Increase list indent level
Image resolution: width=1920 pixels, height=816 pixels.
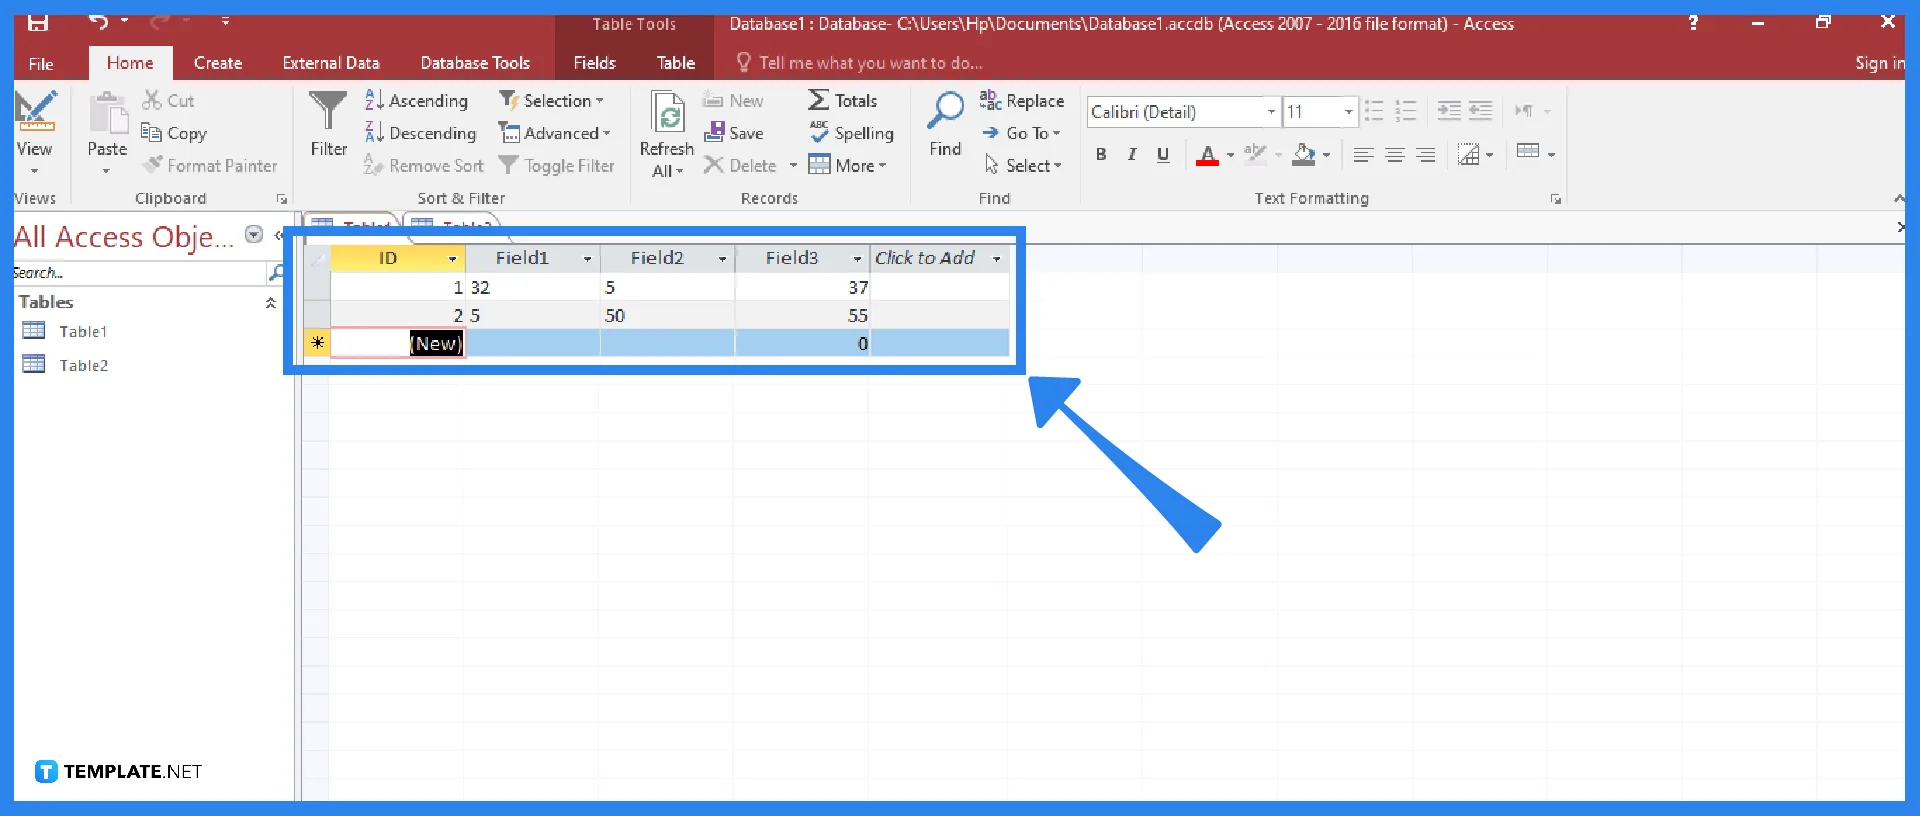tap(1481, 111)
